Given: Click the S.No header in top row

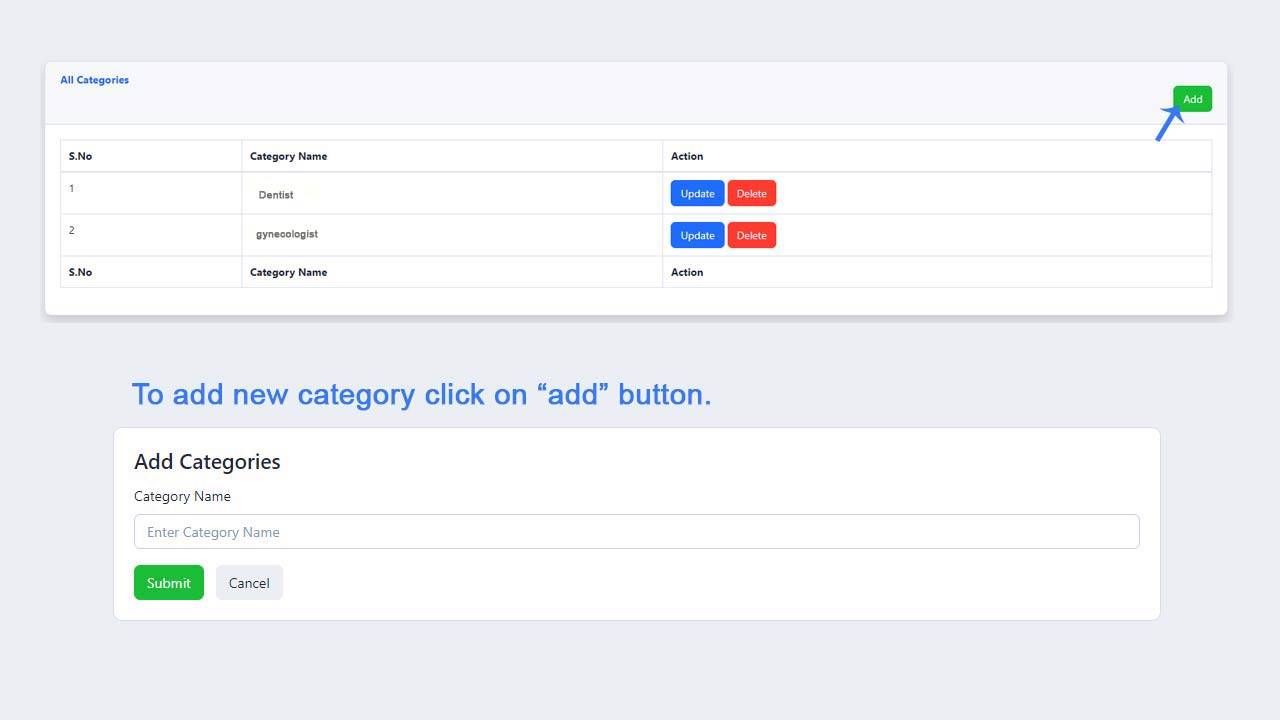Looking at the screenshot, I should tap(80, 156).
